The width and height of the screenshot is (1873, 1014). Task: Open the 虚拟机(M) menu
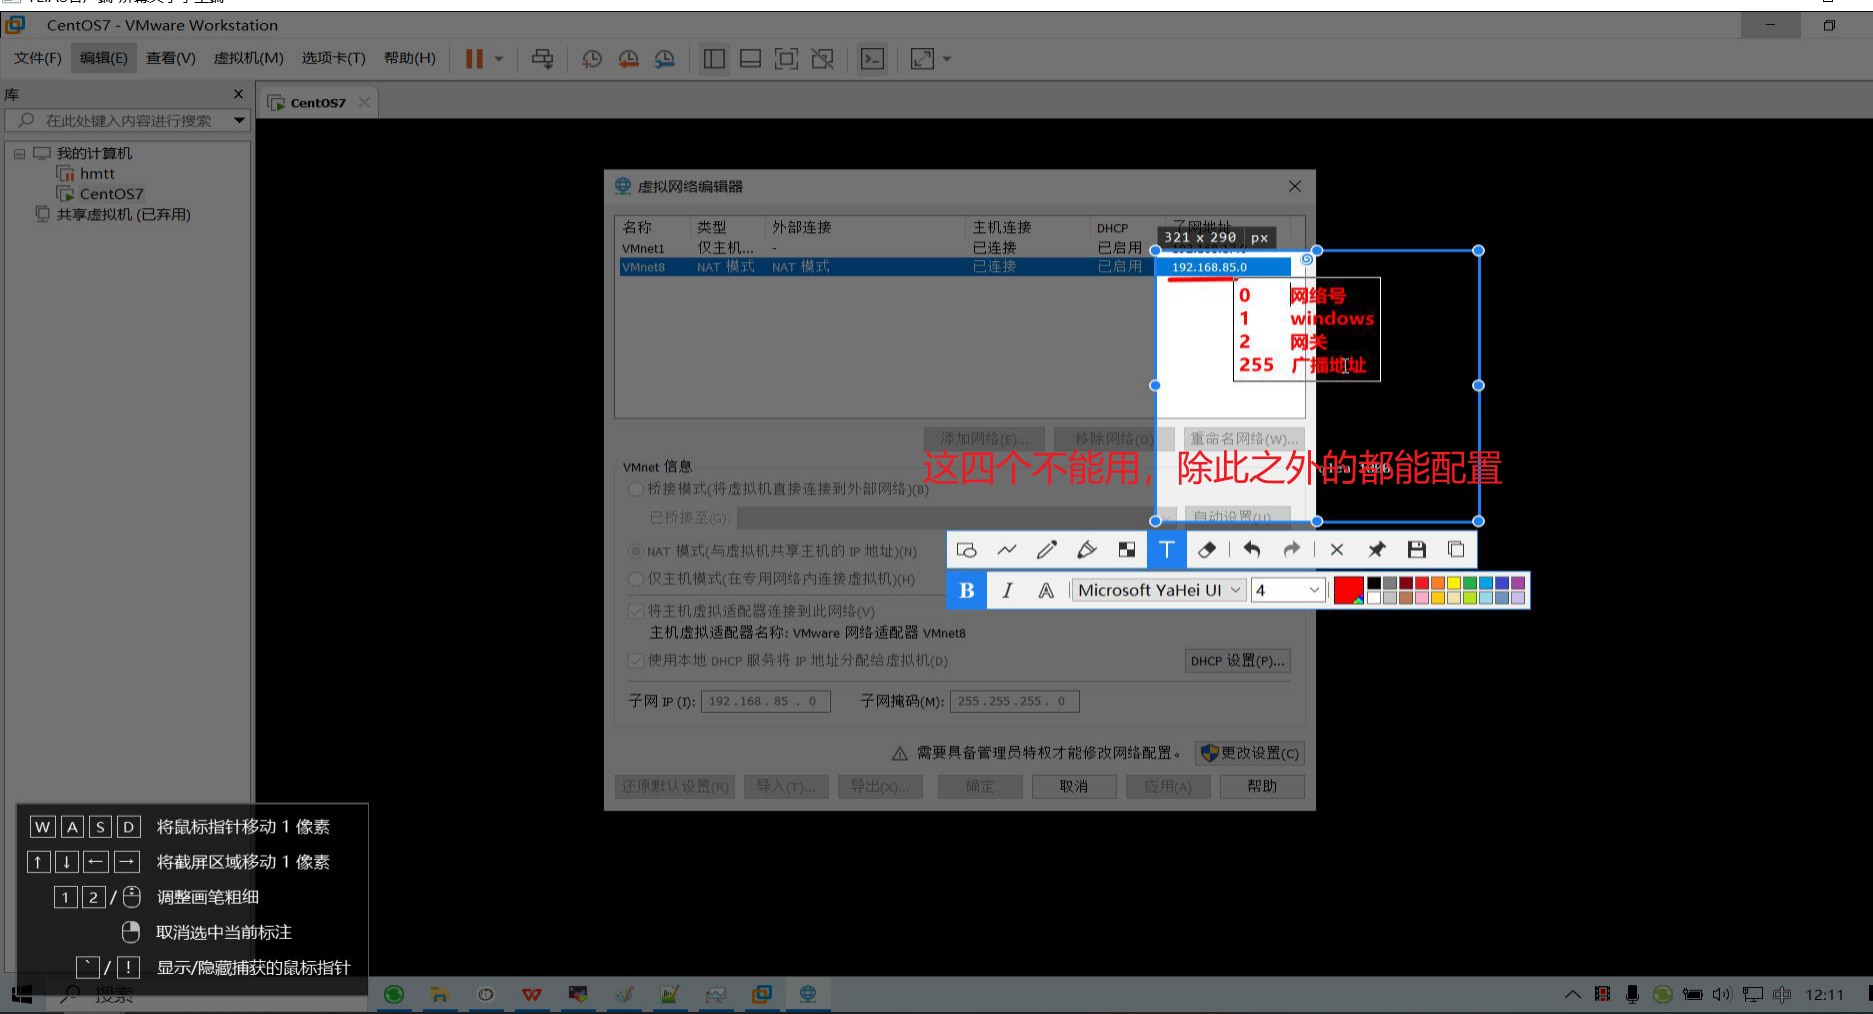pos(248,58)
